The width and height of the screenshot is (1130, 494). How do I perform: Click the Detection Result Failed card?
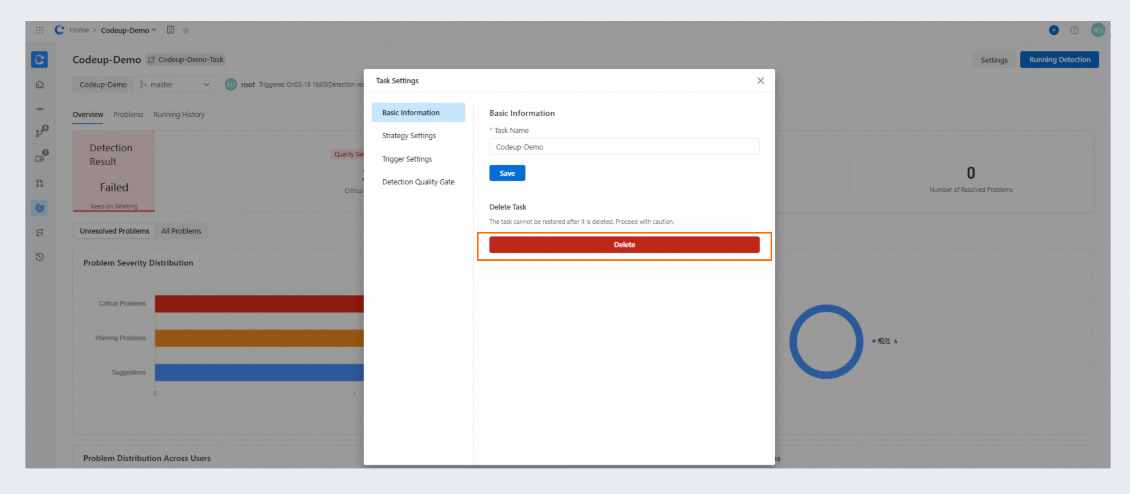114,171
